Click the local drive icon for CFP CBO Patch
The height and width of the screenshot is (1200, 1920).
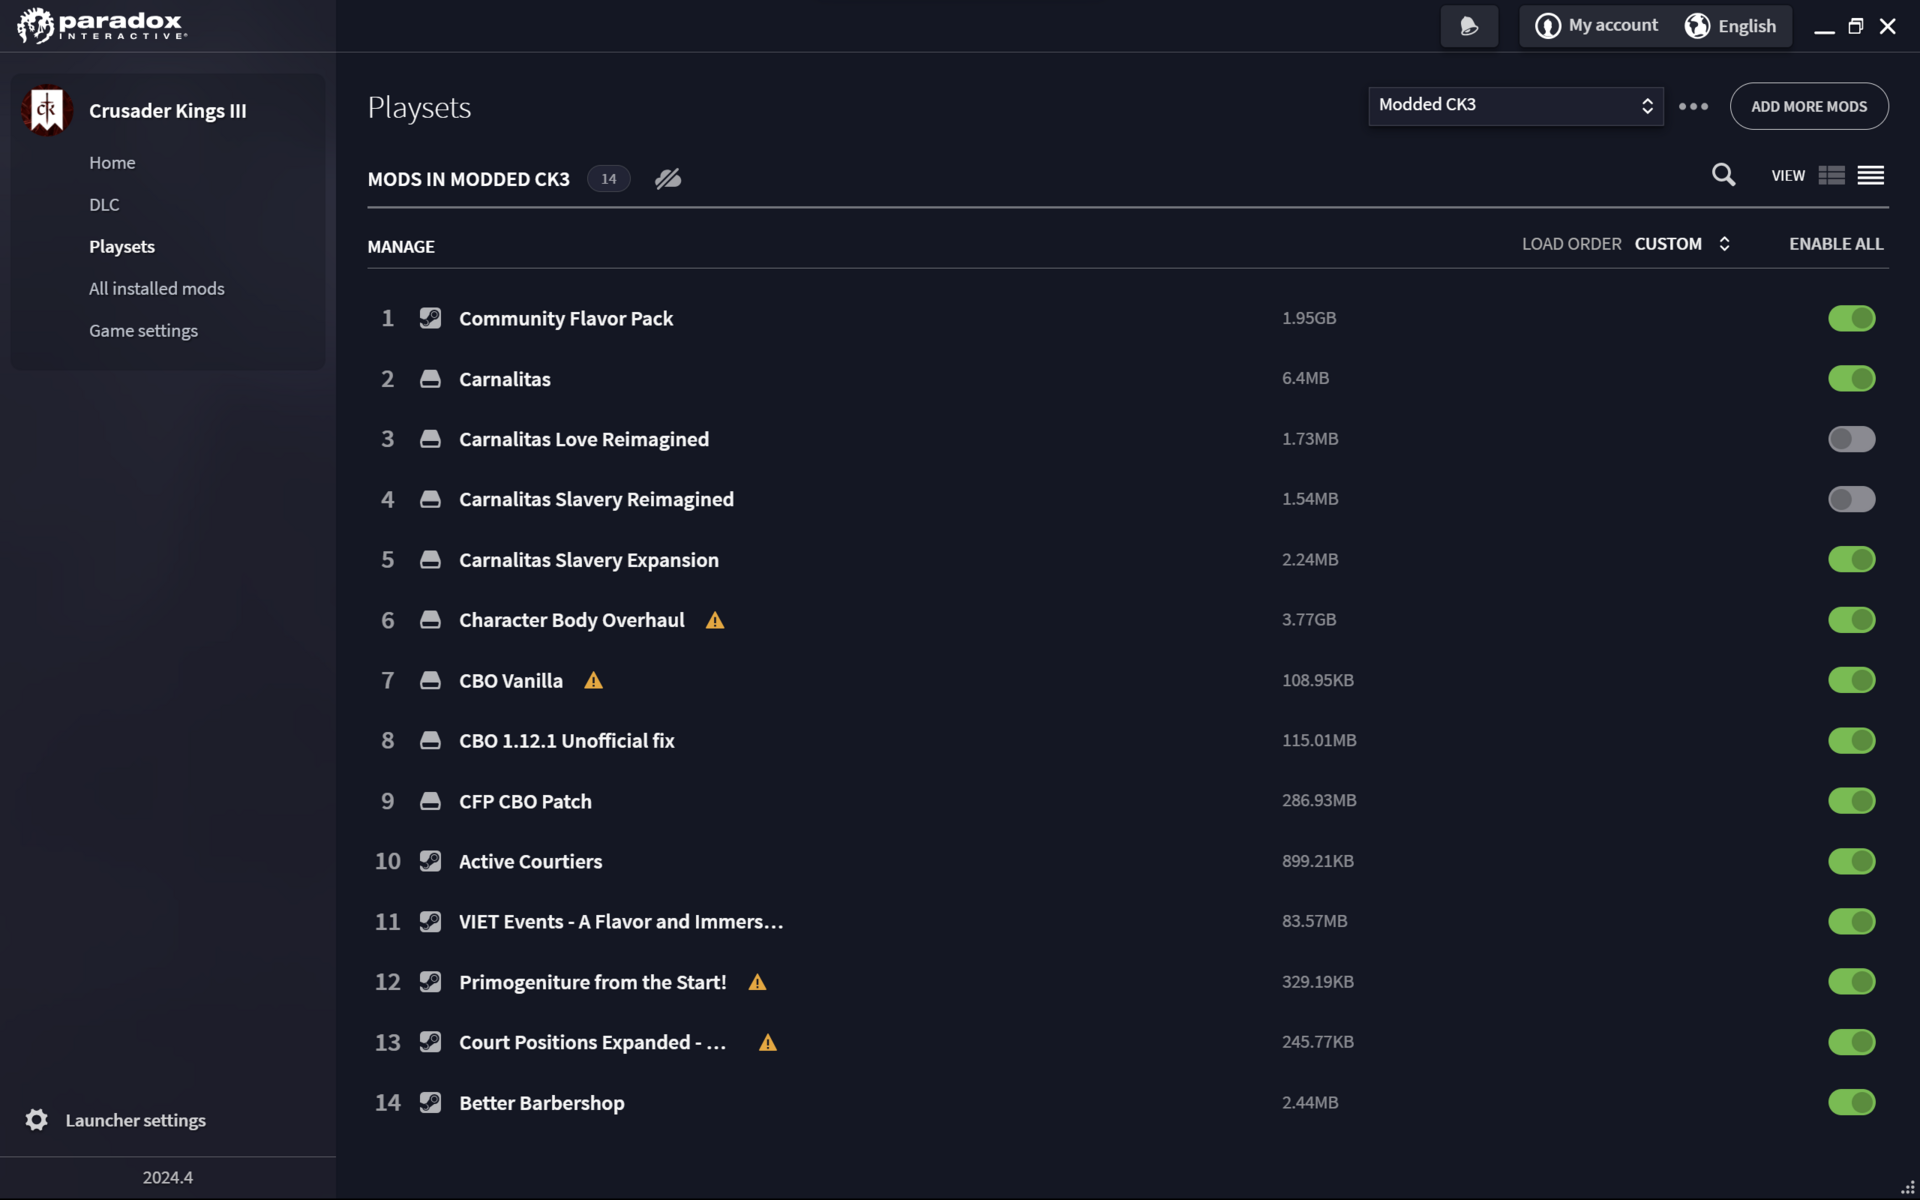(430, 801)
